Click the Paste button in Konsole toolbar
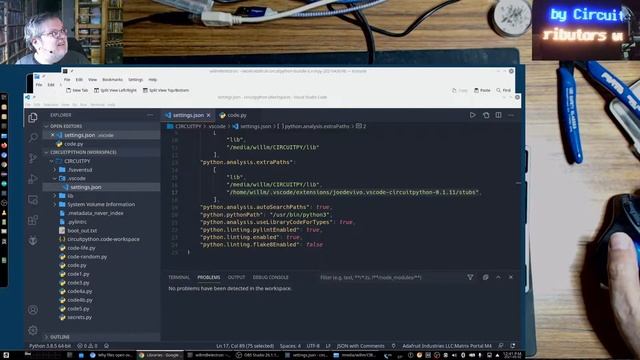 coord(482,90)
